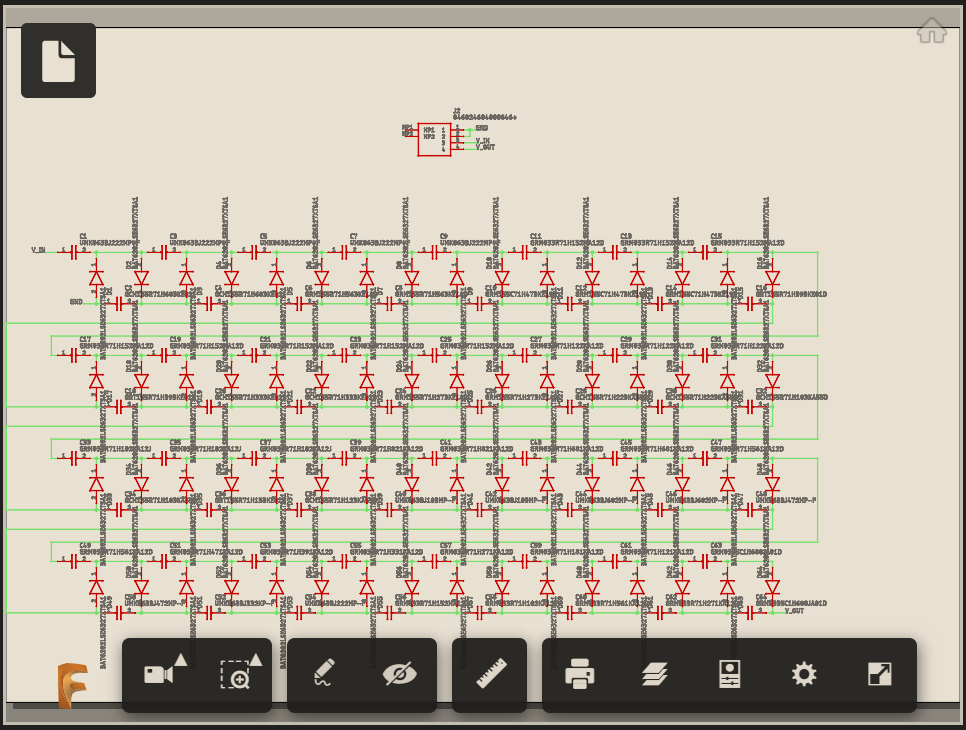Activate the markup pencil tool
The image size is (966, 730).
click(x=324, y=673)
